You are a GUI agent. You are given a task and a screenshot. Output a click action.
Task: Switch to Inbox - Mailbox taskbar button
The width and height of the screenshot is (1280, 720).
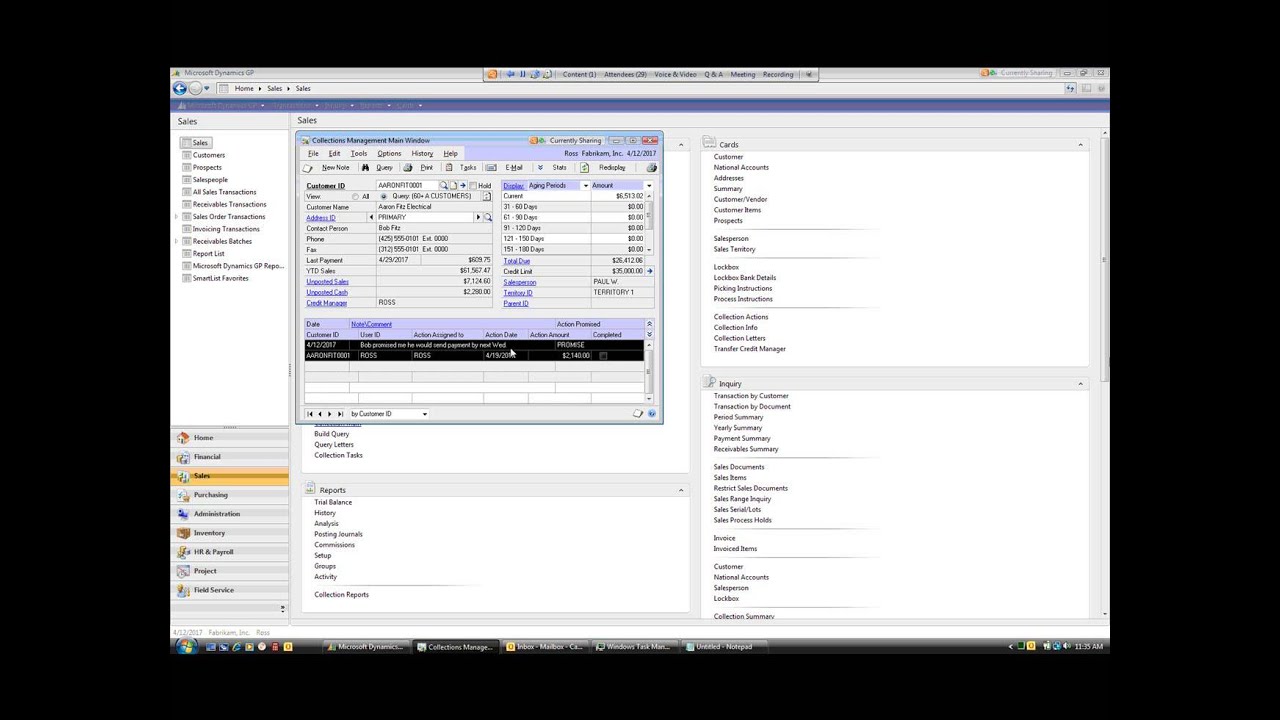coord(546,647)
